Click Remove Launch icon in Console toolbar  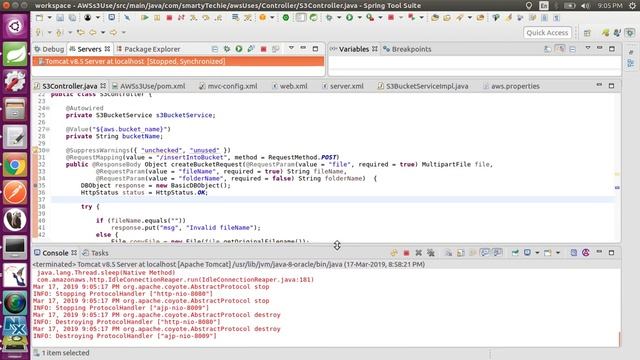pos(418,253)
